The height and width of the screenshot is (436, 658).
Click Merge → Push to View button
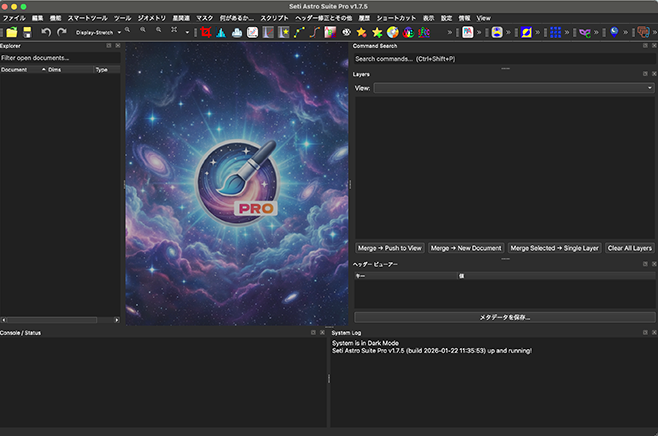389,247
